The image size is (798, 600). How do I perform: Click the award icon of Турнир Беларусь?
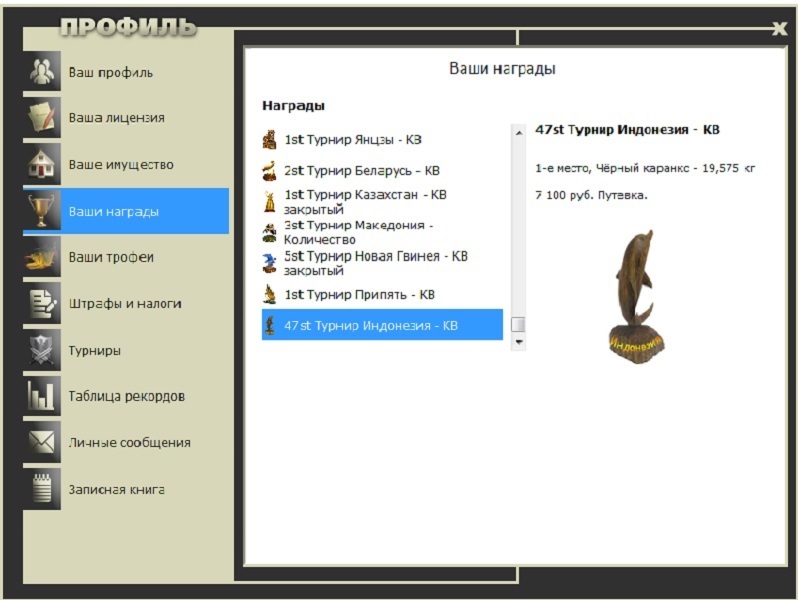[269, 170]
